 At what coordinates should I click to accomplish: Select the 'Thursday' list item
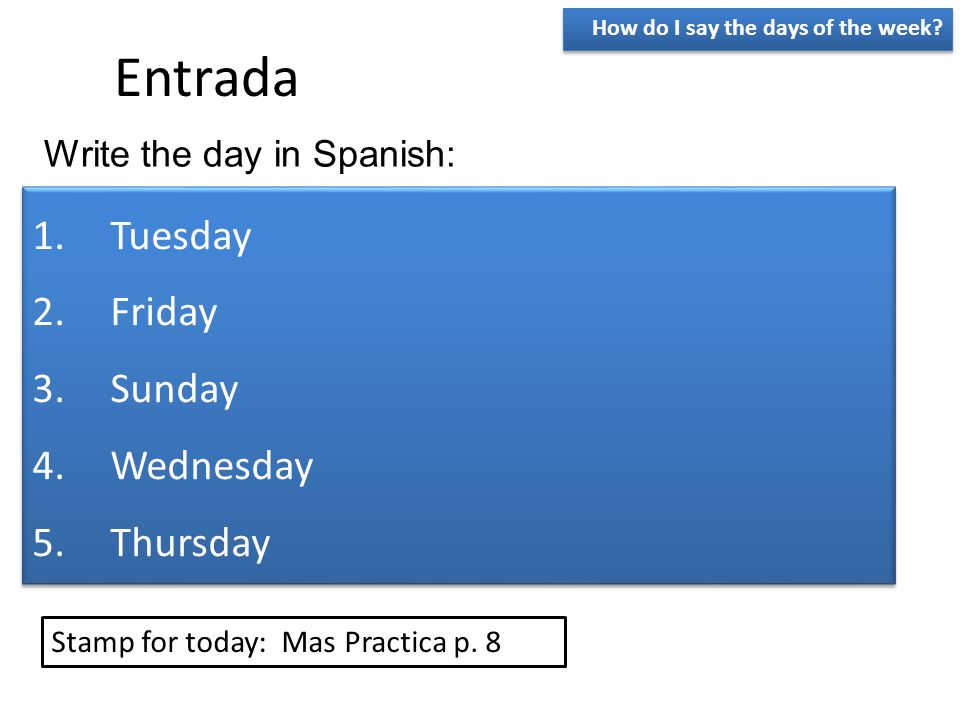190,543
